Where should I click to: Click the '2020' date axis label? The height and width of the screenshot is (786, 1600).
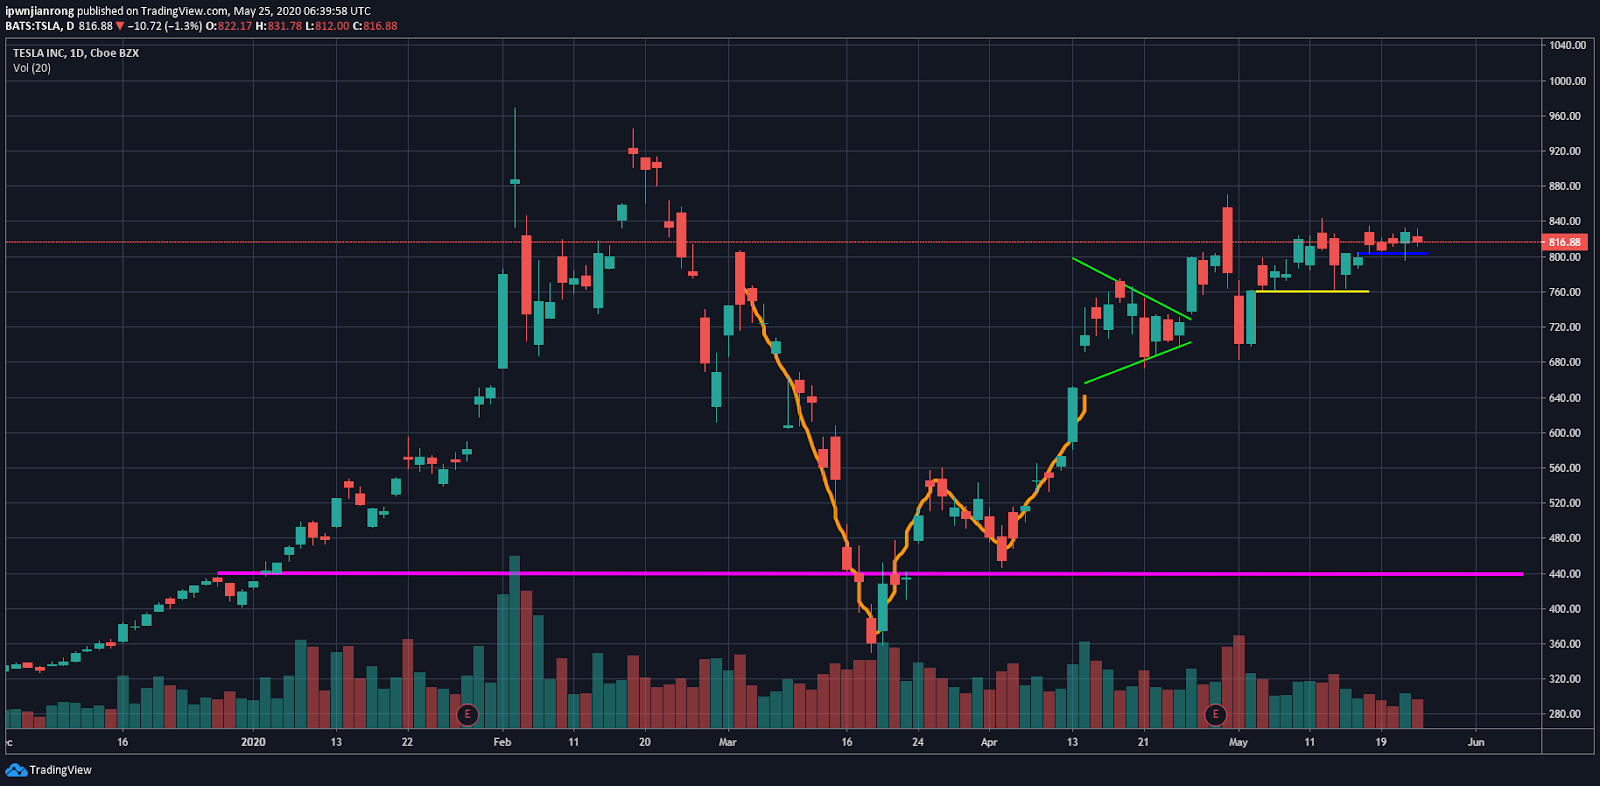point(254,742)
